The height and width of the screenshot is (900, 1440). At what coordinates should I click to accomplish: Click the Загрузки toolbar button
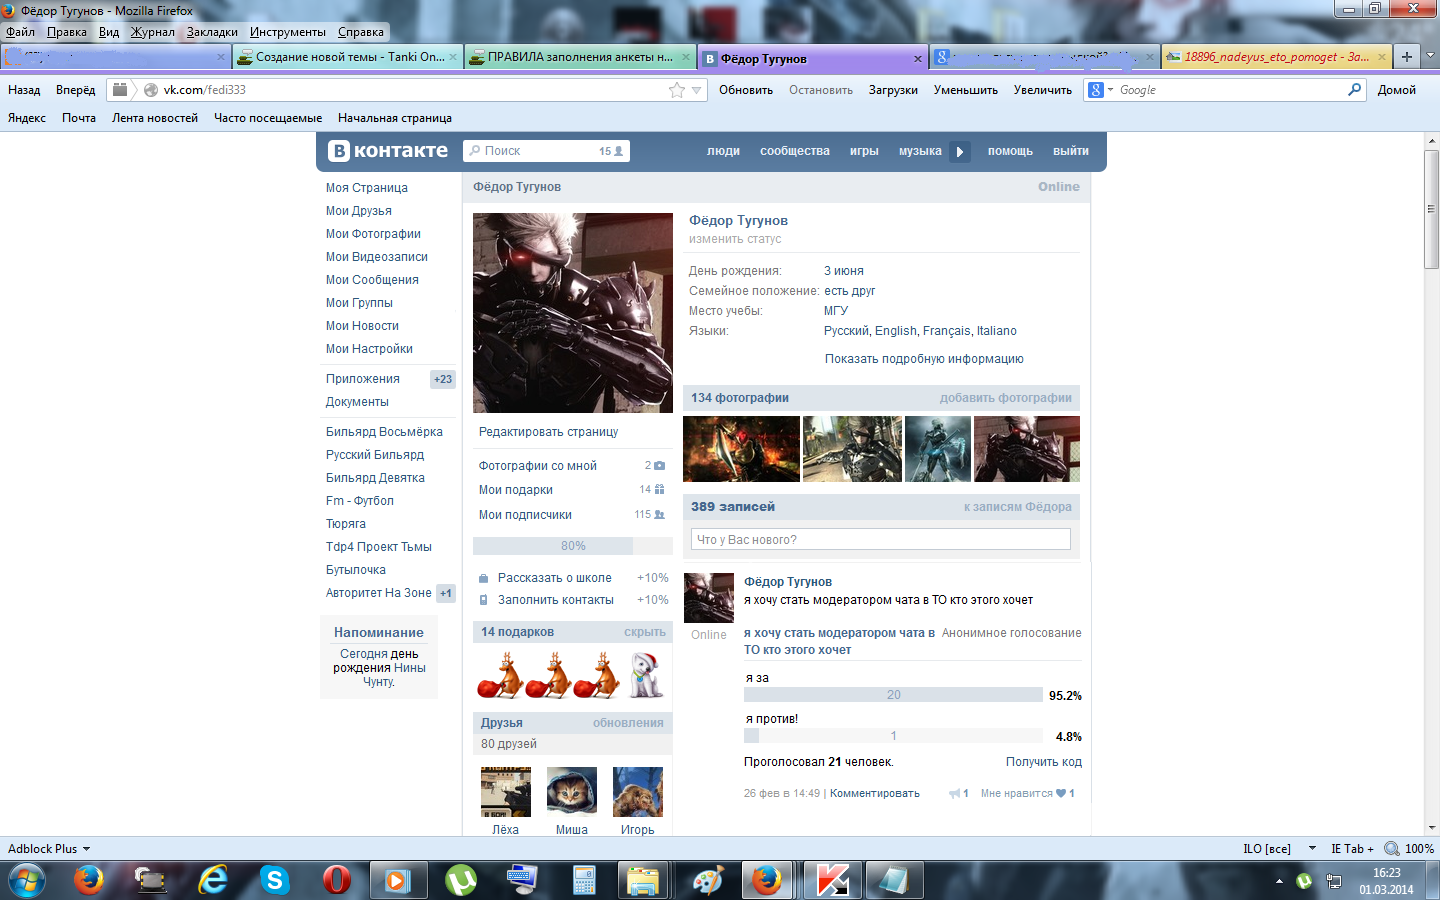(893, 90)
